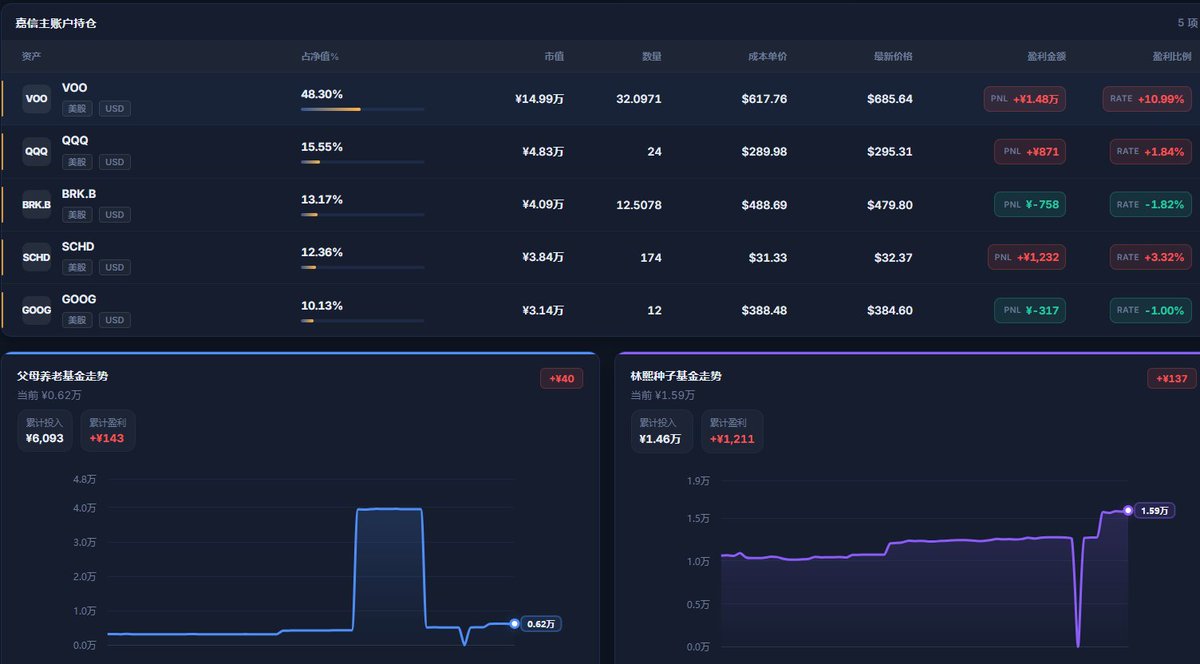The width and height of the screenshot is (1200, 664).
Task: Click VOO's market value ¥14.99万
Action: point(539,99)
